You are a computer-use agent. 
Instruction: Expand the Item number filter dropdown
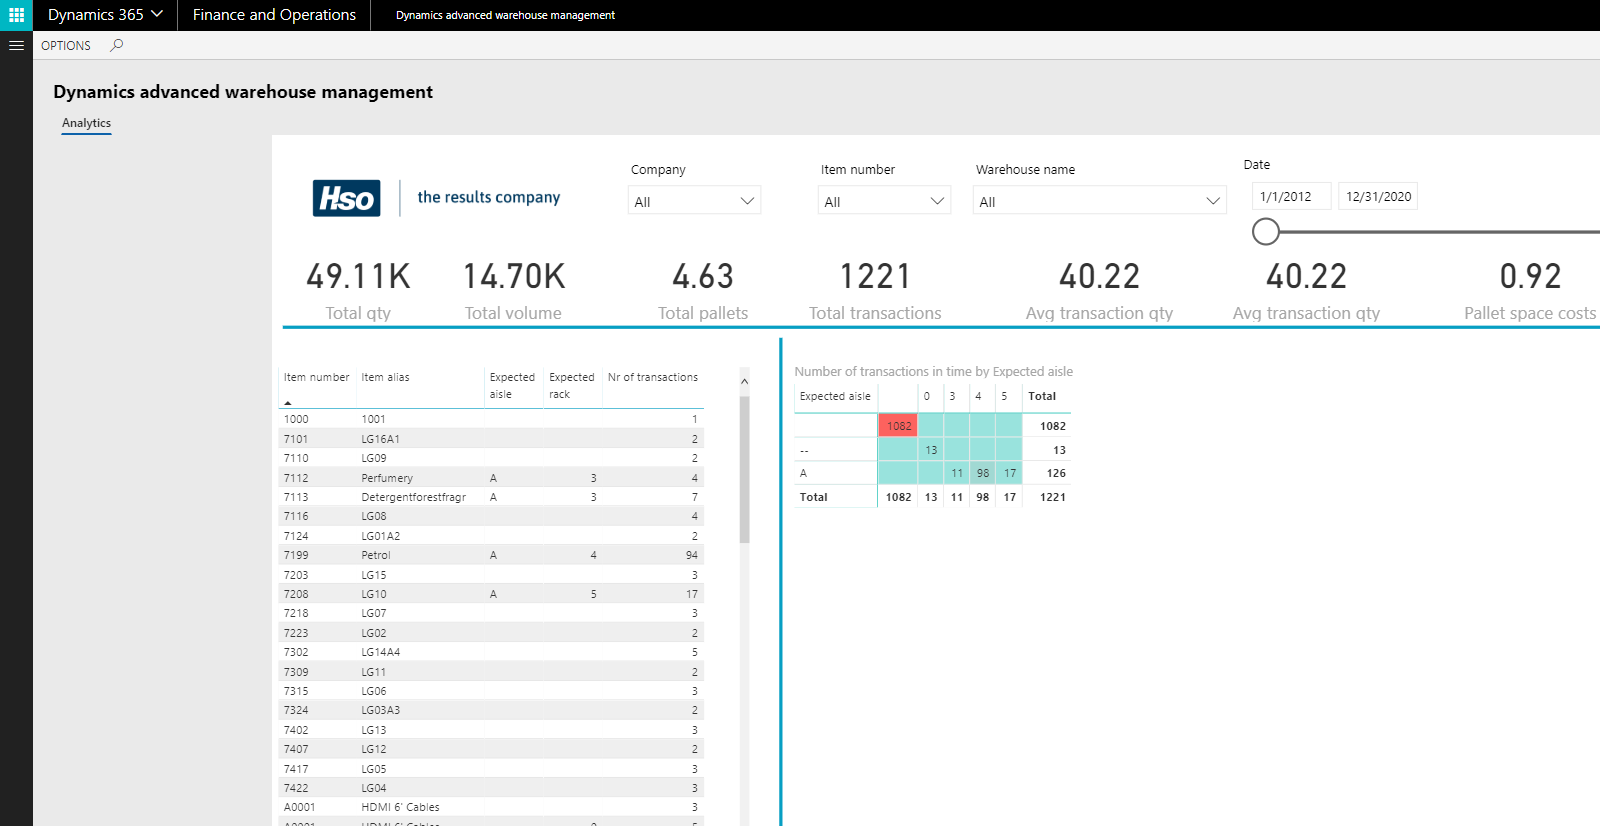884,201
